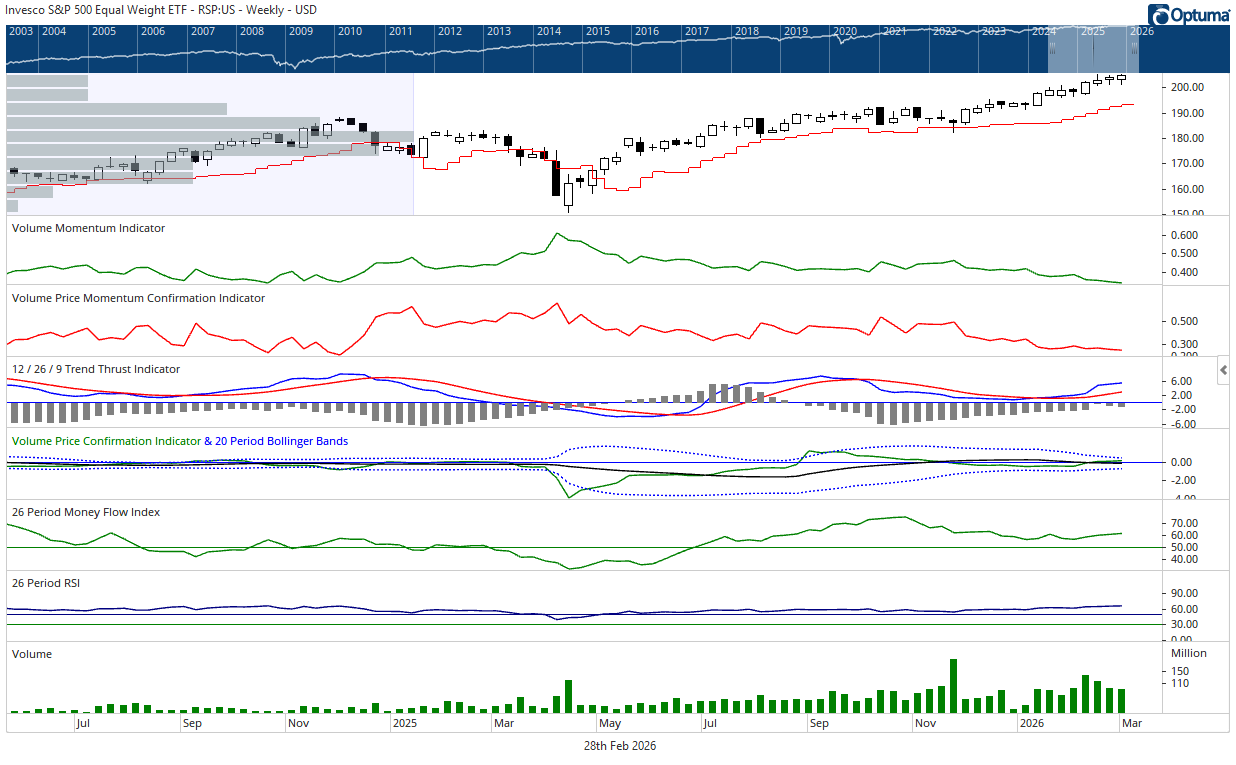Screen dimensions: 1236x765
Task: Click the 2025 label on the date axis
Action: coord(404,721)
